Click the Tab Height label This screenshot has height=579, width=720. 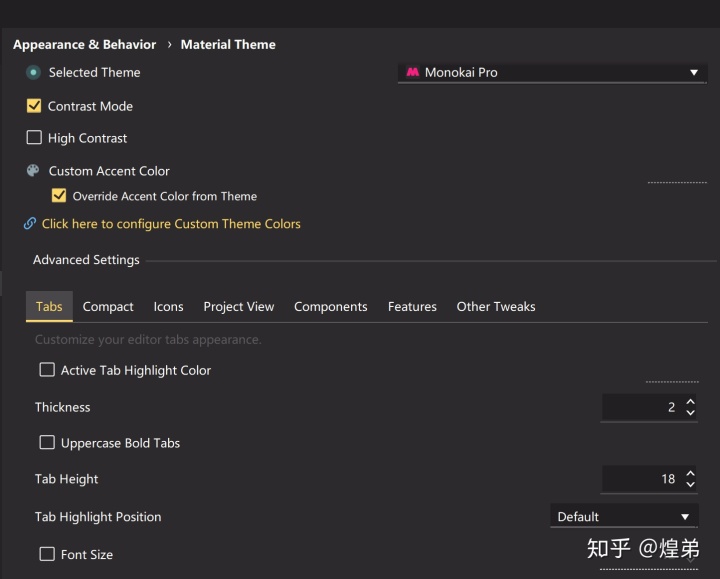coord(67,479)
